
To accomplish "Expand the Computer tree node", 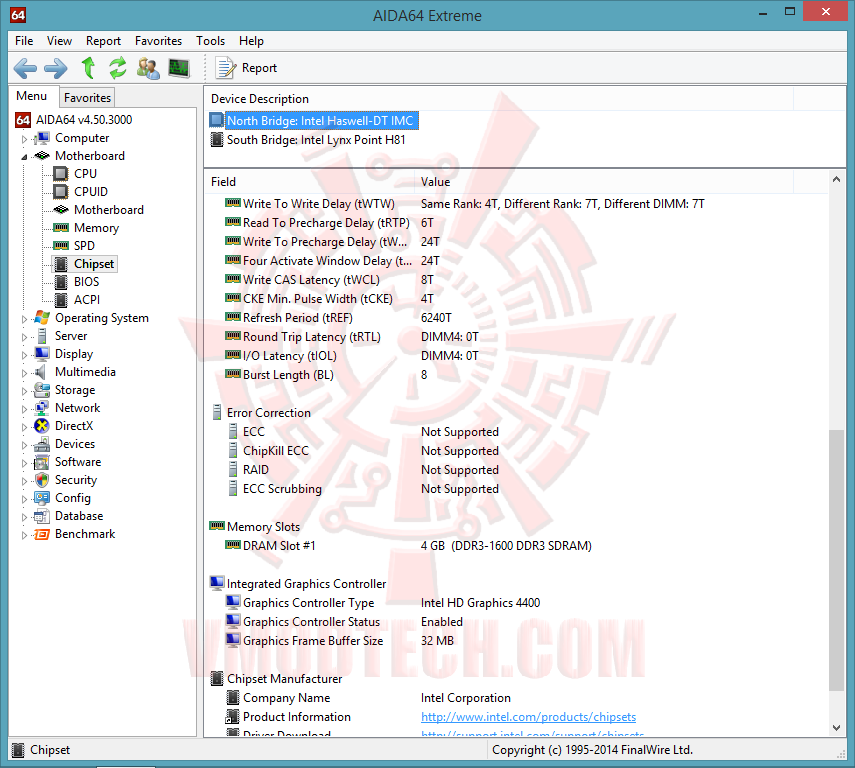I will pyautogui.click(x=24, y=139).
